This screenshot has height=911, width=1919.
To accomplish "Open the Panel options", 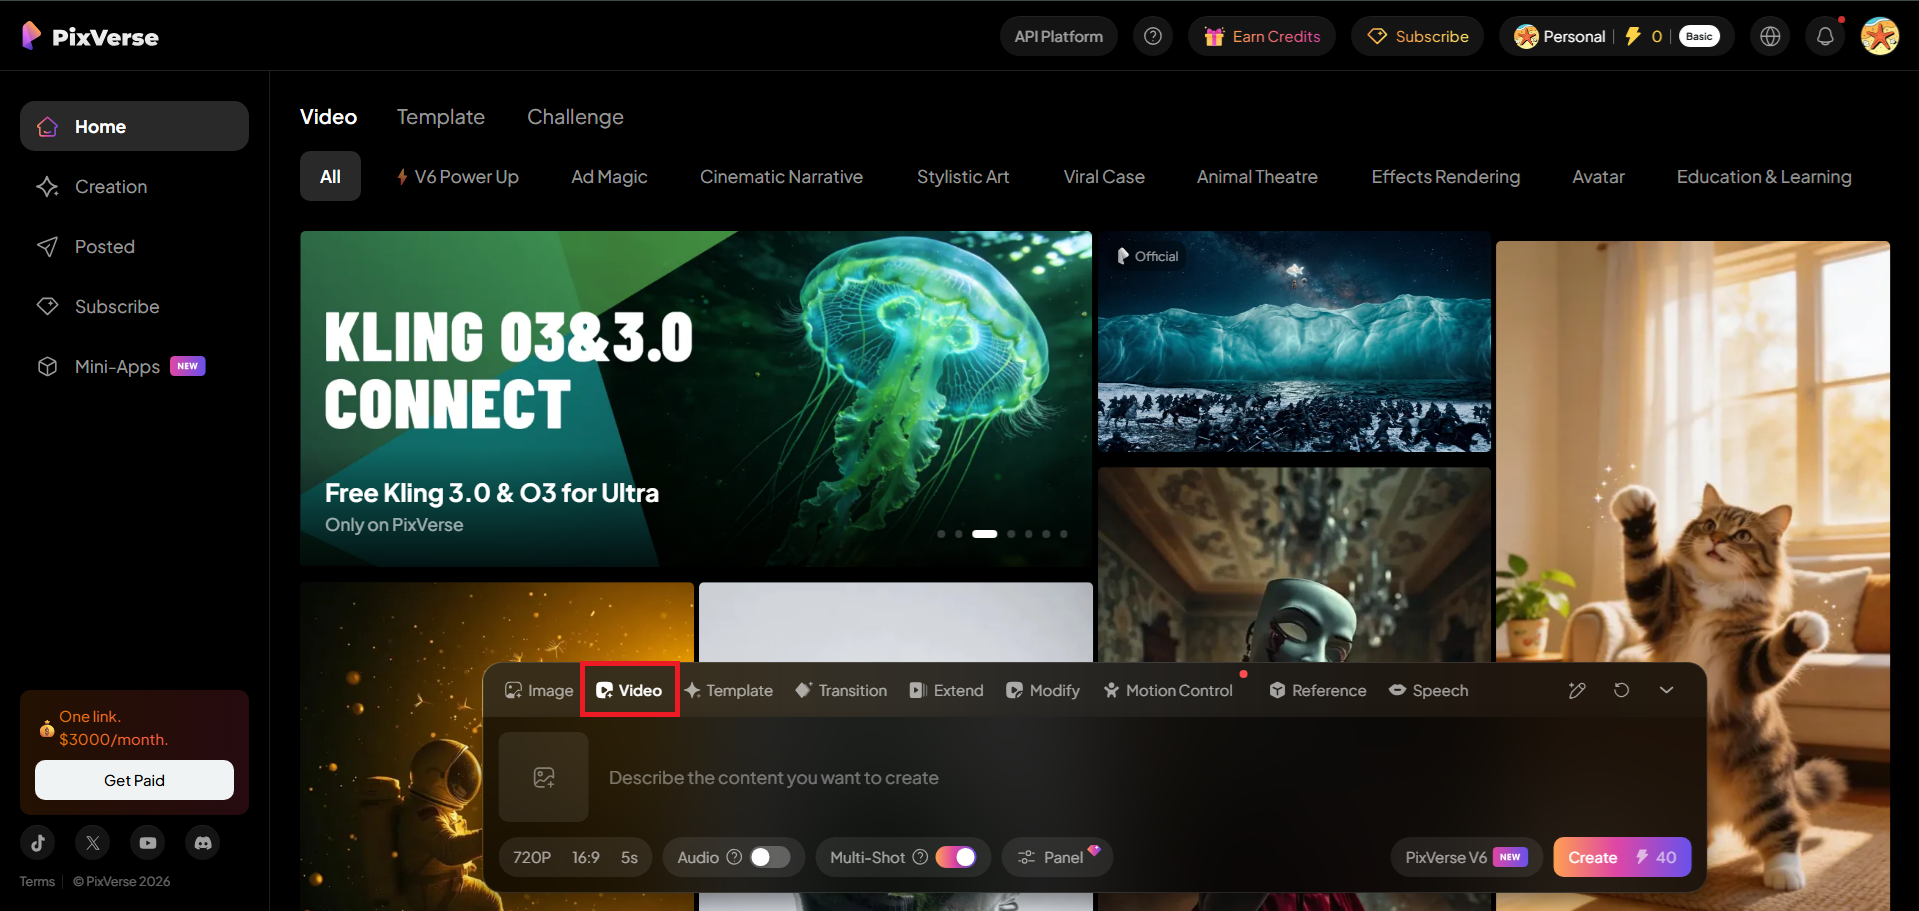I will (x=1056, y=857).
